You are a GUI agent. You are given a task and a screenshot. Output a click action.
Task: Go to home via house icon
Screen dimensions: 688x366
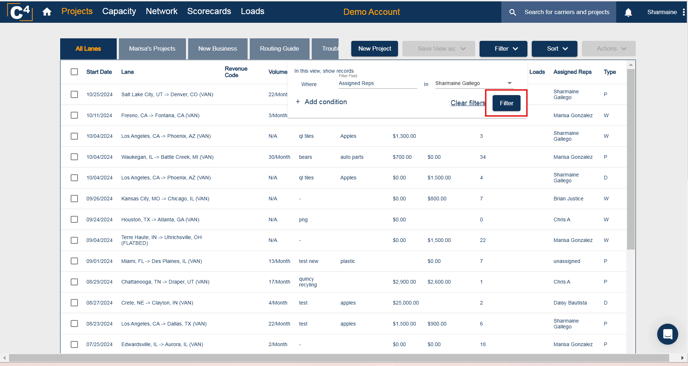coord(47,12)
